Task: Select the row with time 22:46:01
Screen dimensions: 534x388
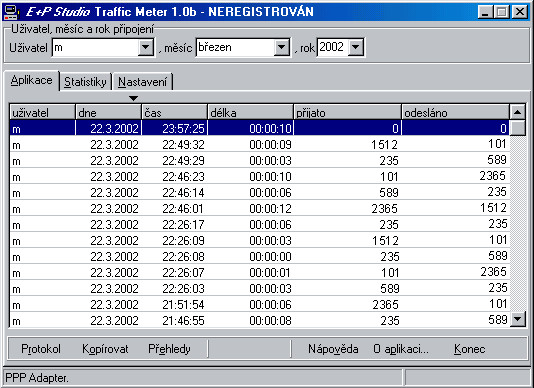Action: [x=259, y=208]
